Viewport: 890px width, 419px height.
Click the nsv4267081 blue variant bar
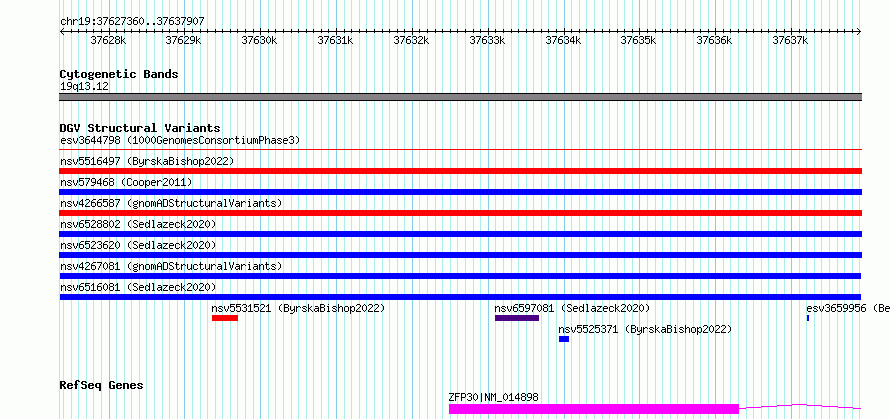(460, 276)
